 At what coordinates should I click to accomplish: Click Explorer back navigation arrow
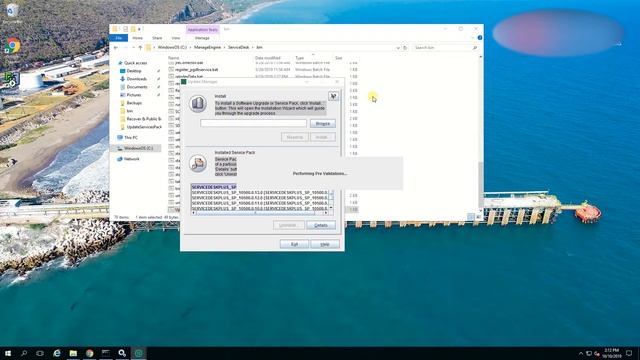[116, 48]
